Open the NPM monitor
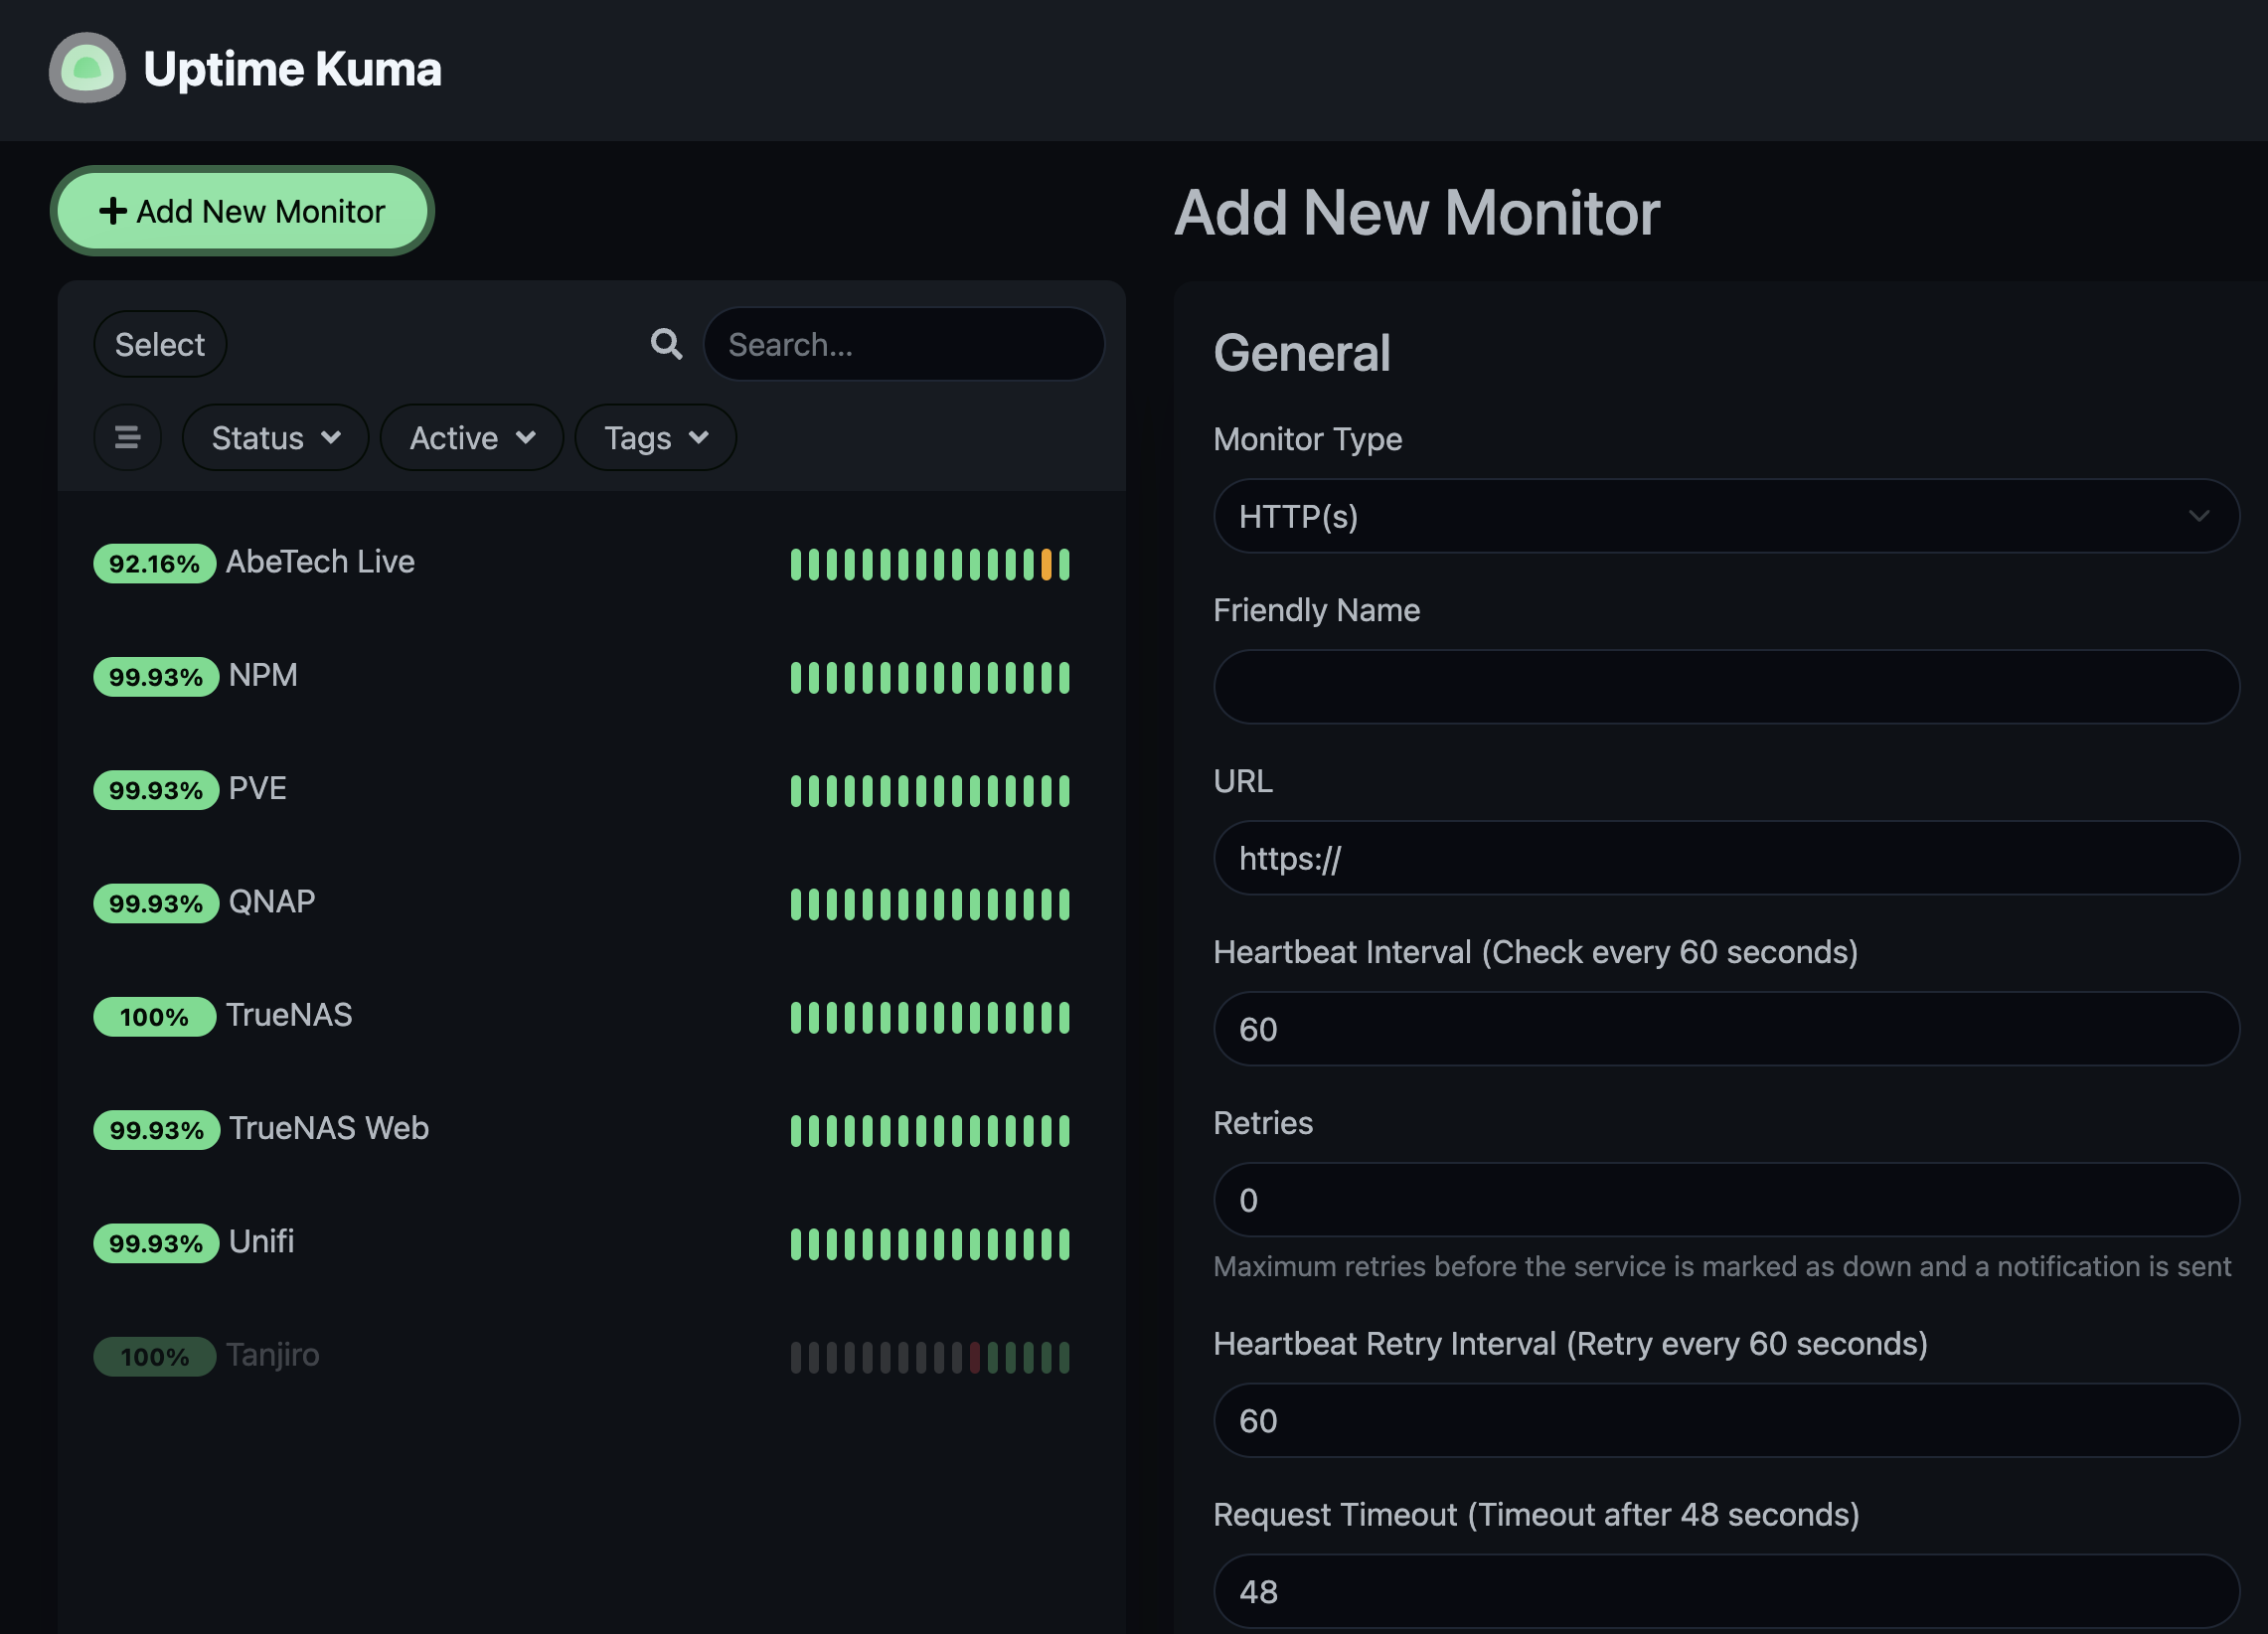Image resolution: width=2268 pixels, height=1634 pixels. point(591,676)
